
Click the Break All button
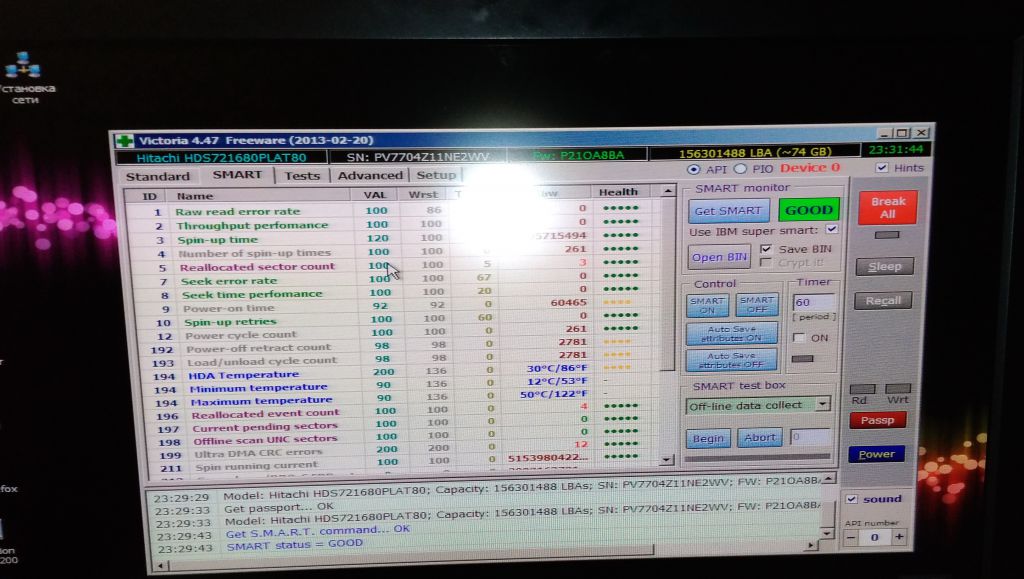coord(888,208)
